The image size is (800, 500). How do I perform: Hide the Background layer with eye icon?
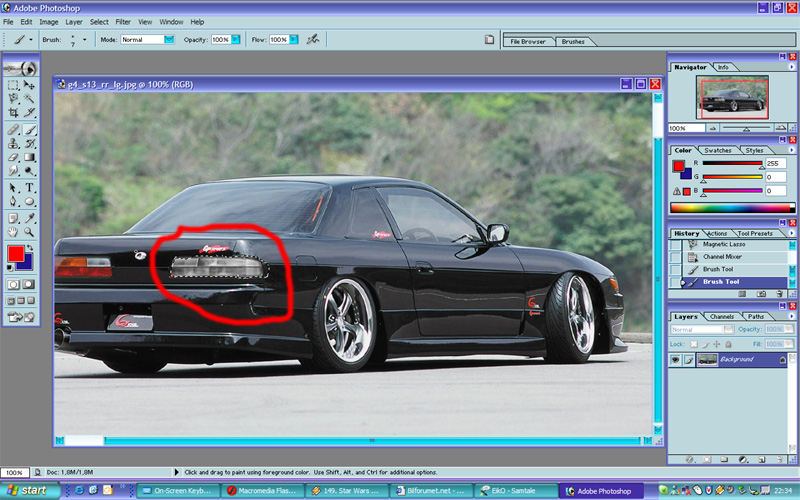(675, 358)
